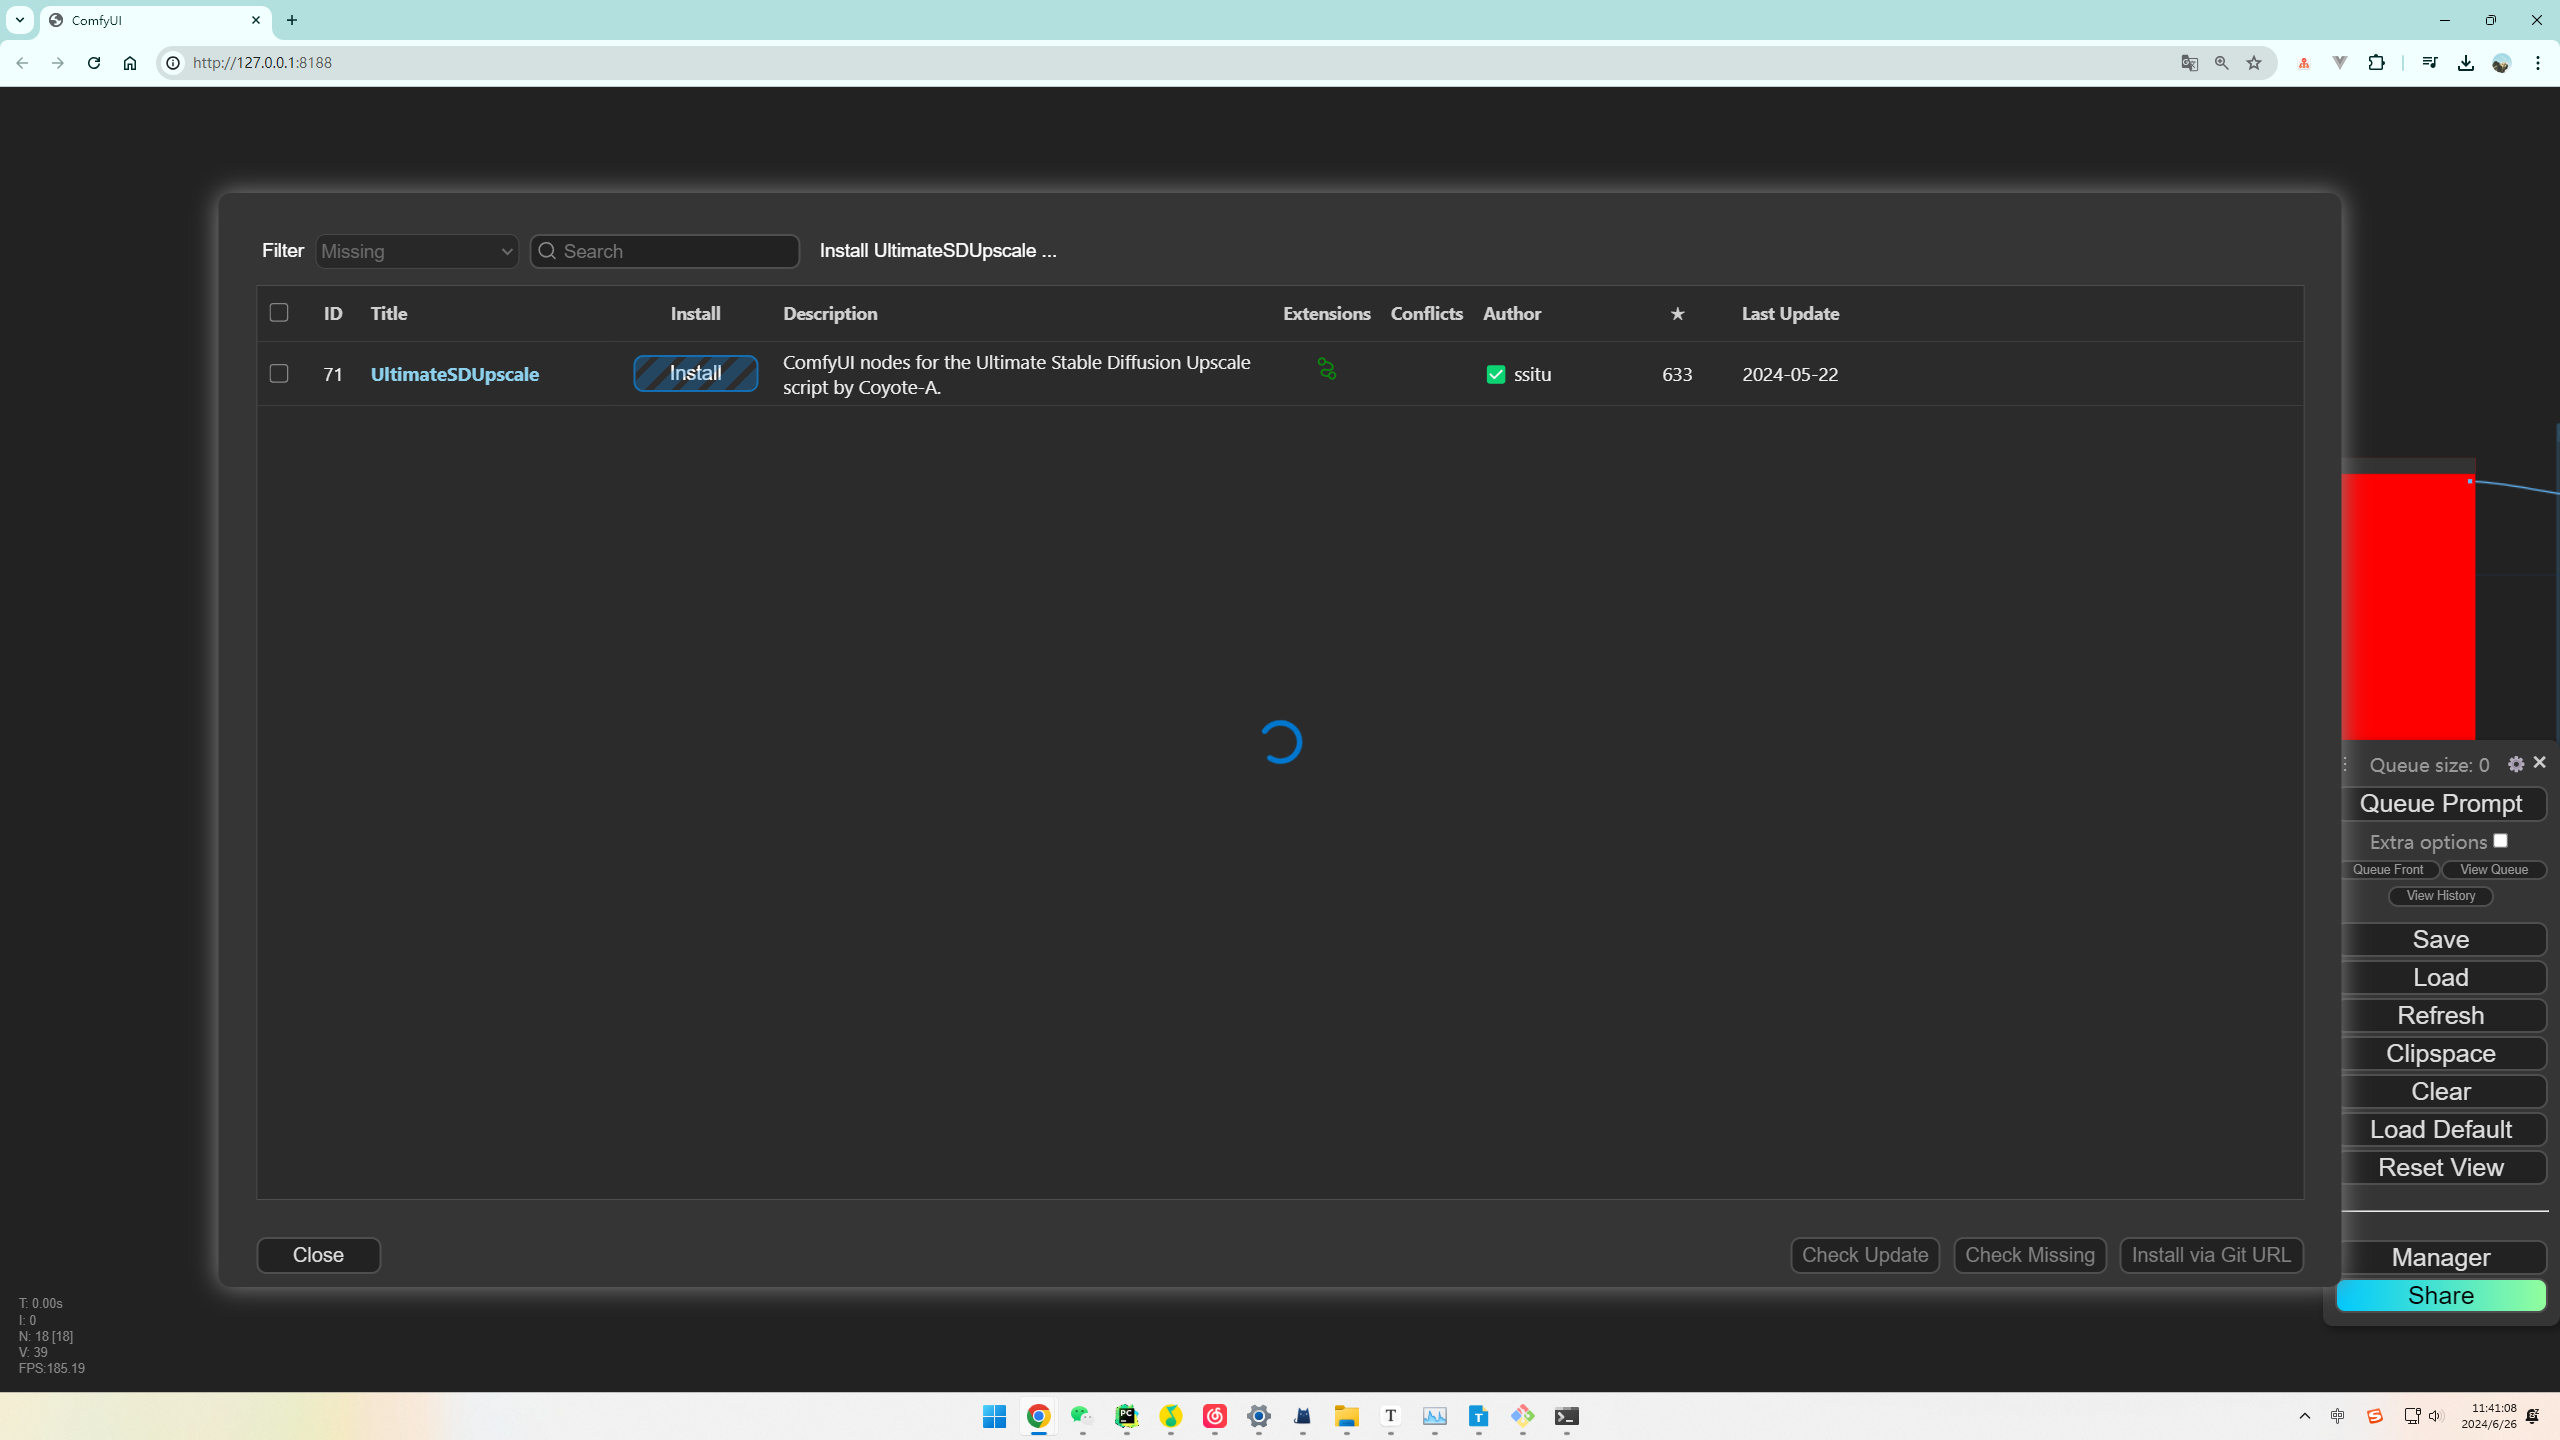Open Chrome from the taskbar
The height and width of the screenshot is (1440, 2560).
tap(1038, 1416)
